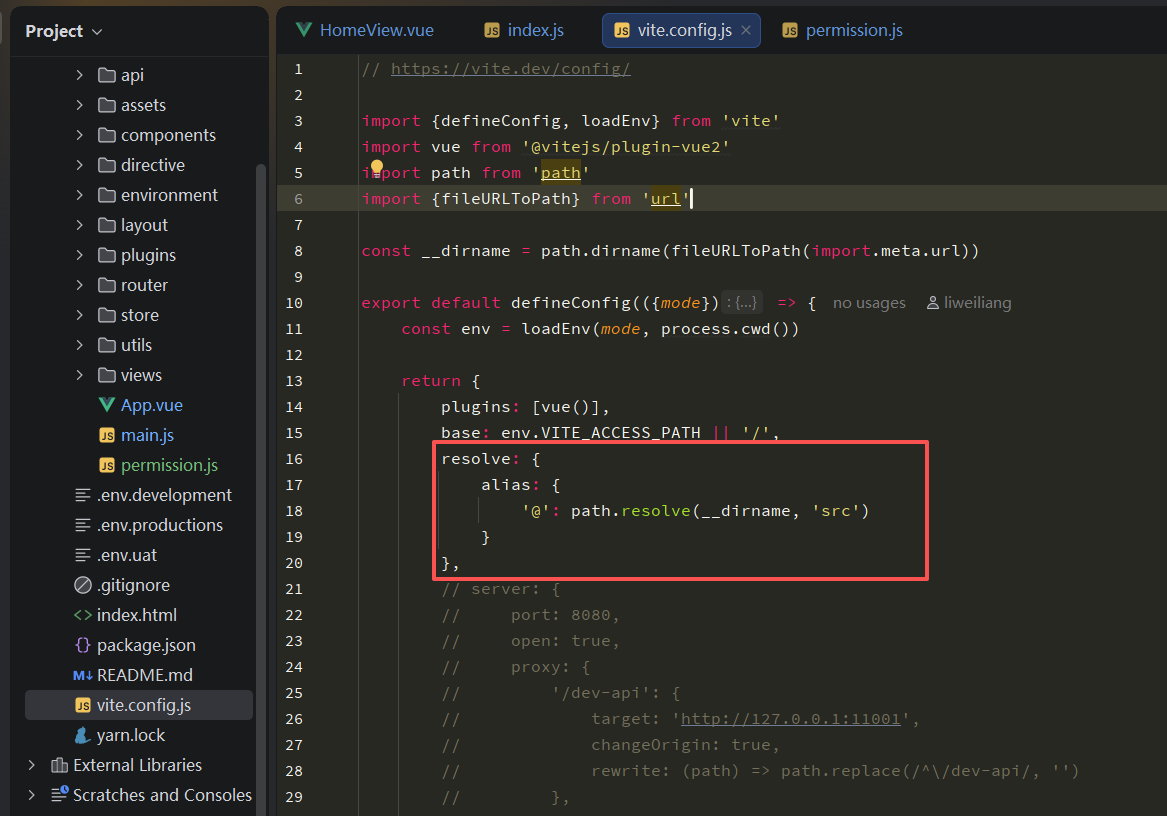The image size is (1167, 816).
Task: Click the liweiliang author annotation
Action: pyautogui.click(x=976, y=302)
